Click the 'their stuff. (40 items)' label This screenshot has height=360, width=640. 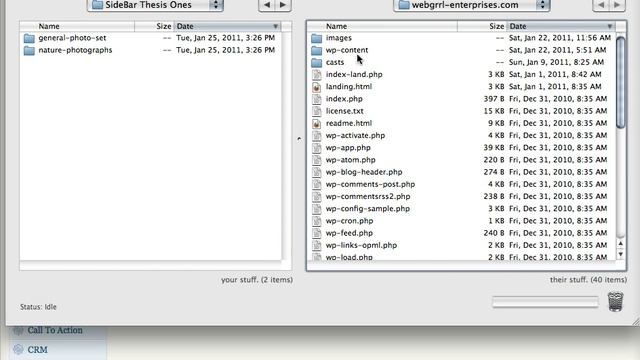[588, 280]
